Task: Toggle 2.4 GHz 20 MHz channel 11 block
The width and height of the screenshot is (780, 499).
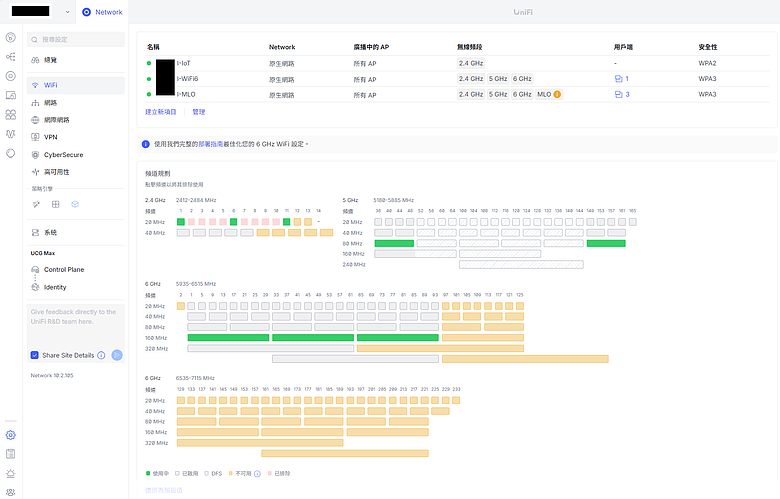Action: [287, 222]
